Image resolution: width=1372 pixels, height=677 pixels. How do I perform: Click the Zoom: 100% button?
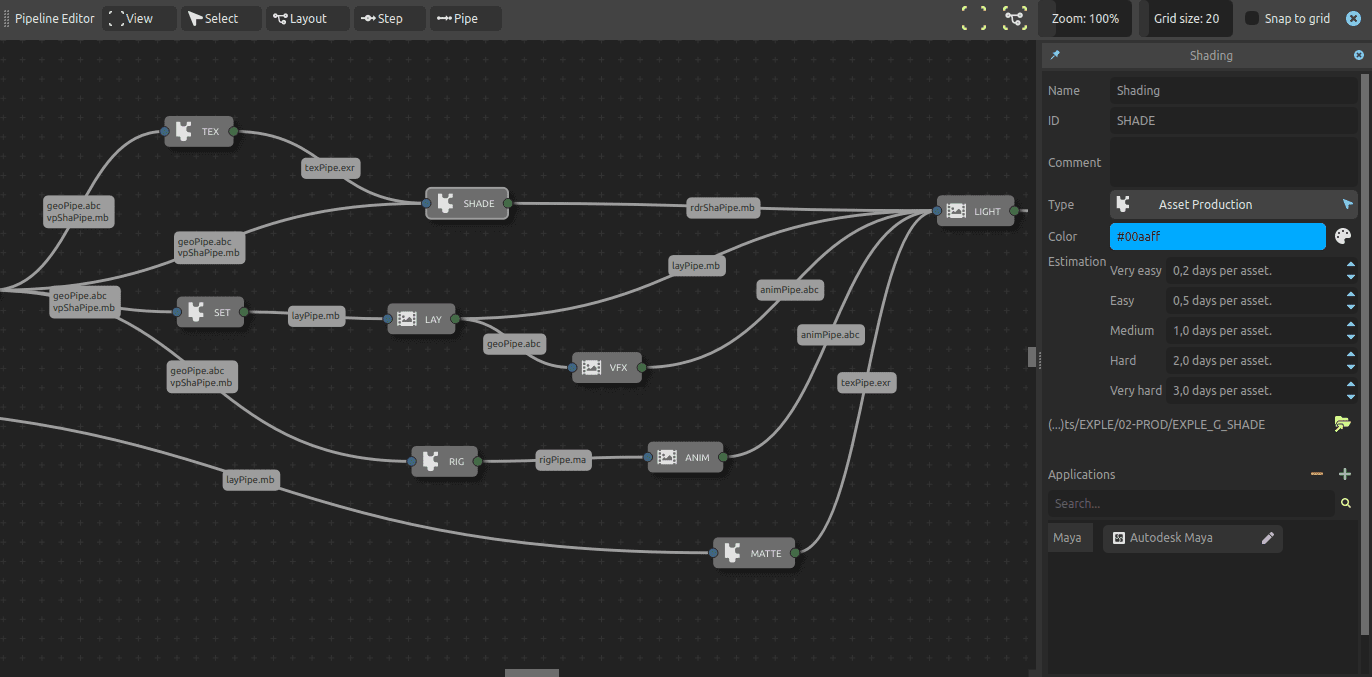(x=1085, y=18)
